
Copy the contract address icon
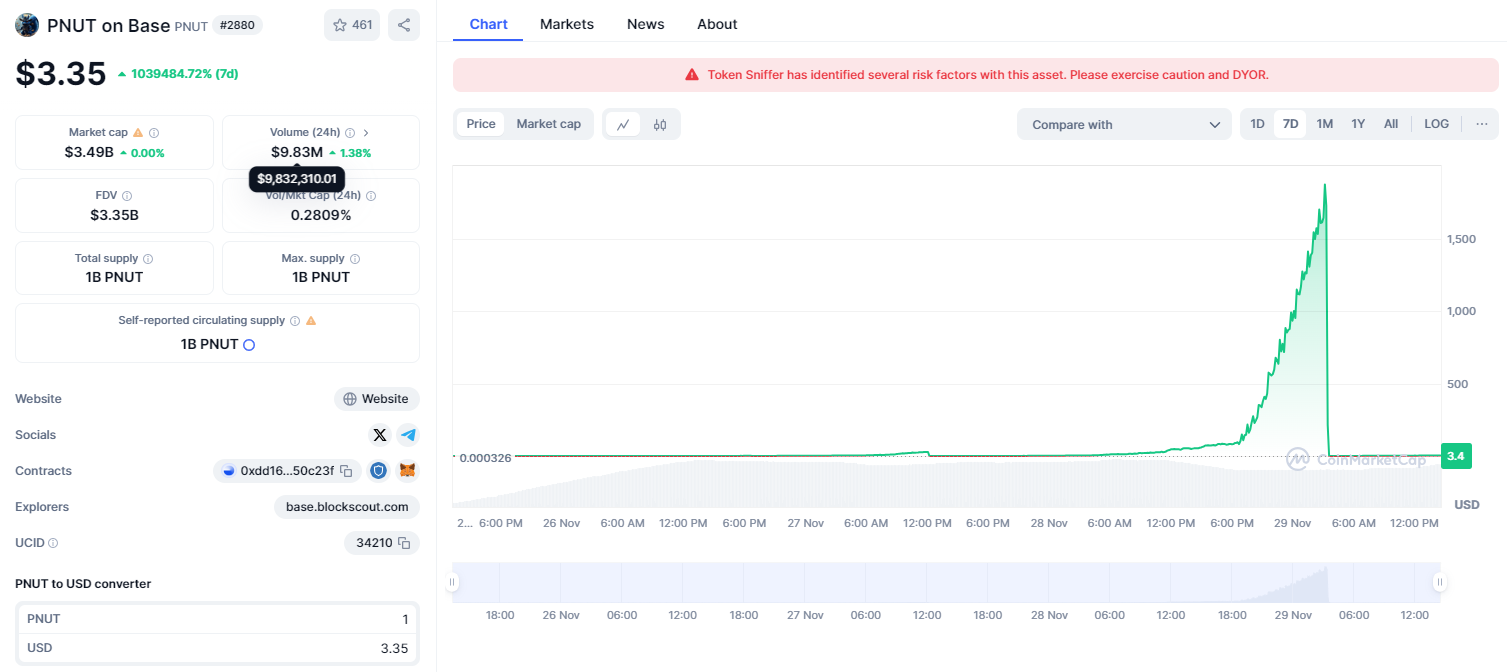[x=346, y=471]
